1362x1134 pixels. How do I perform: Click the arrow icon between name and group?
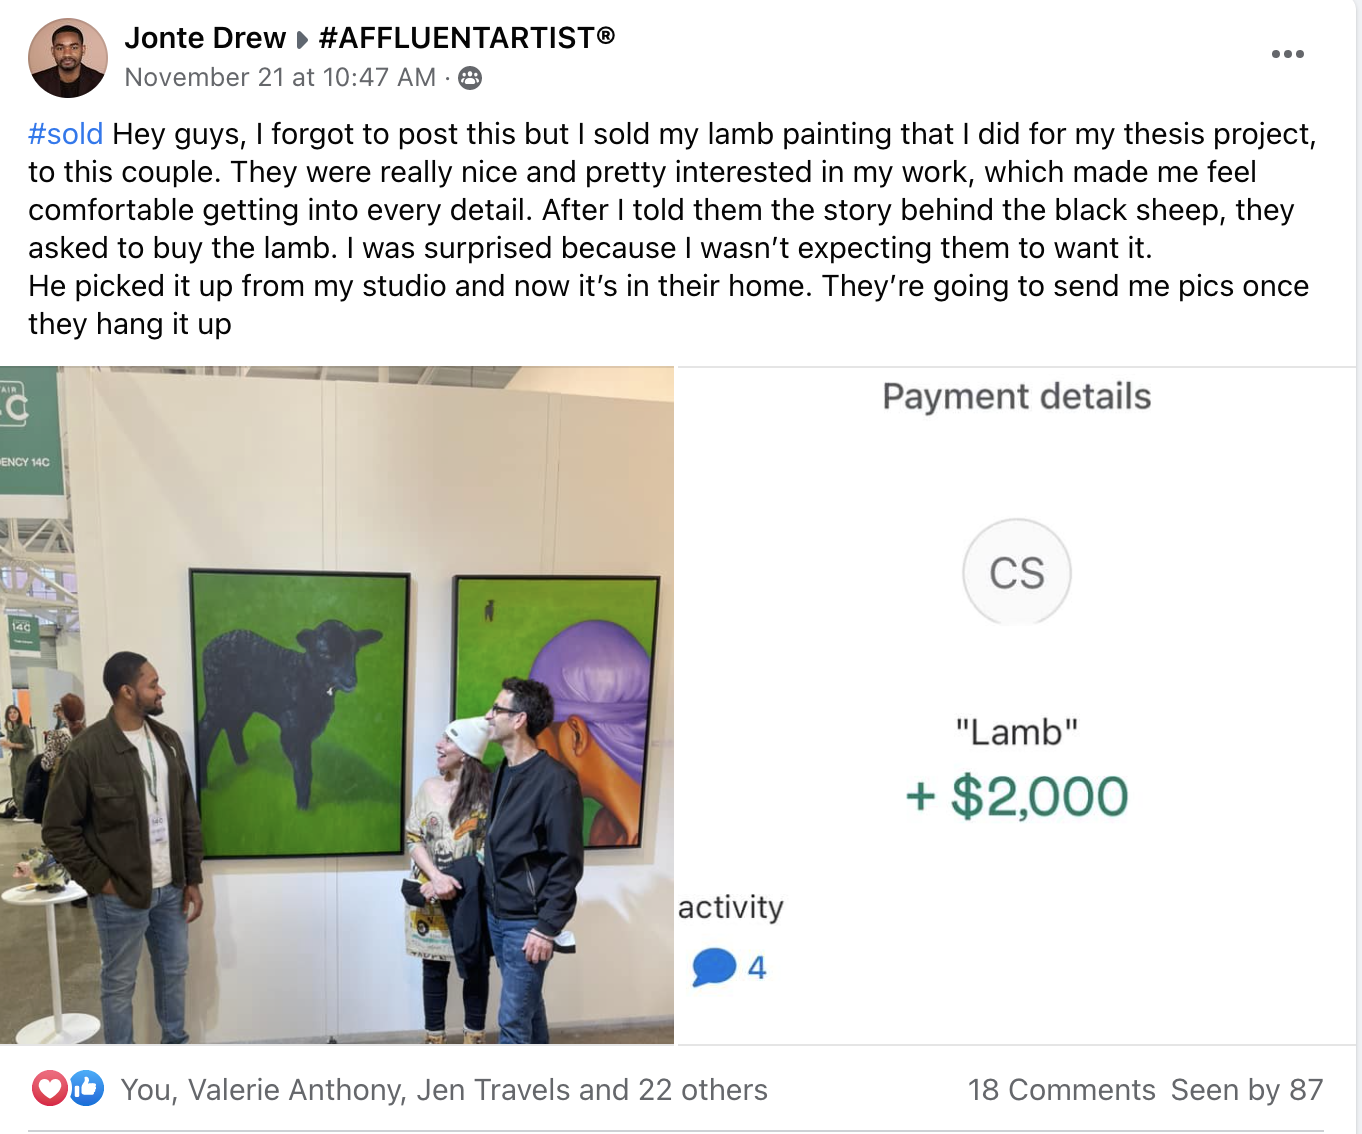tap(302, 40)
